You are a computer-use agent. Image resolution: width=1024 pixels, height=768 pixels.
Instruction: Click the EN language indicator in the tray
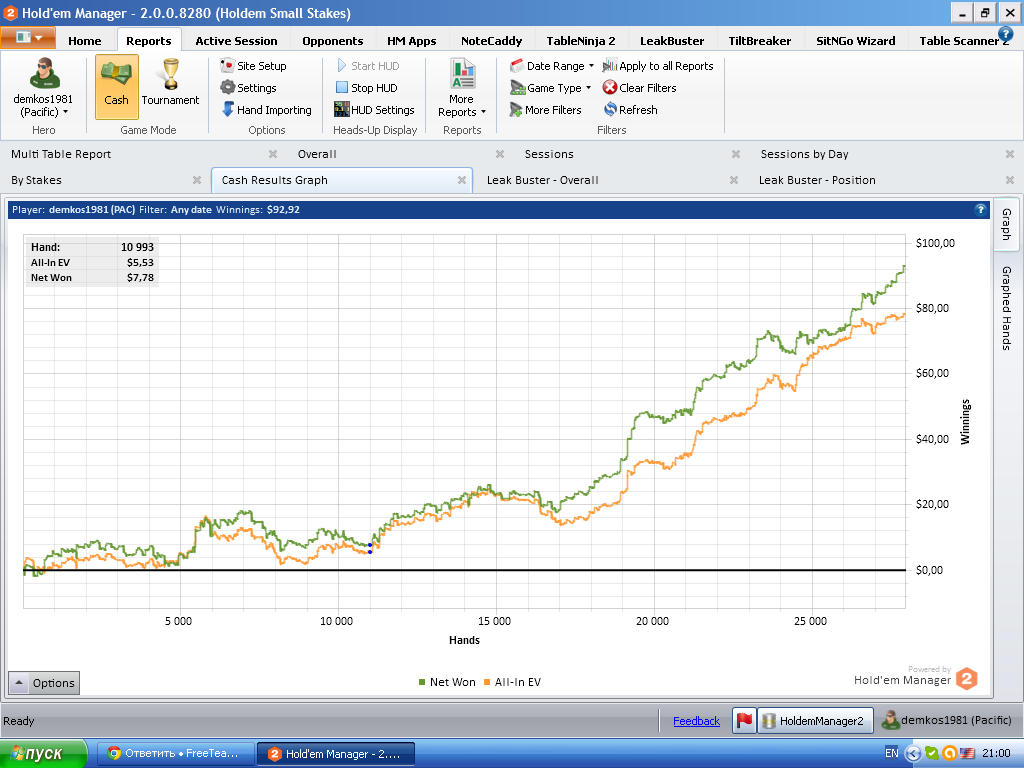pyautogui.click(x=891, y=754)
